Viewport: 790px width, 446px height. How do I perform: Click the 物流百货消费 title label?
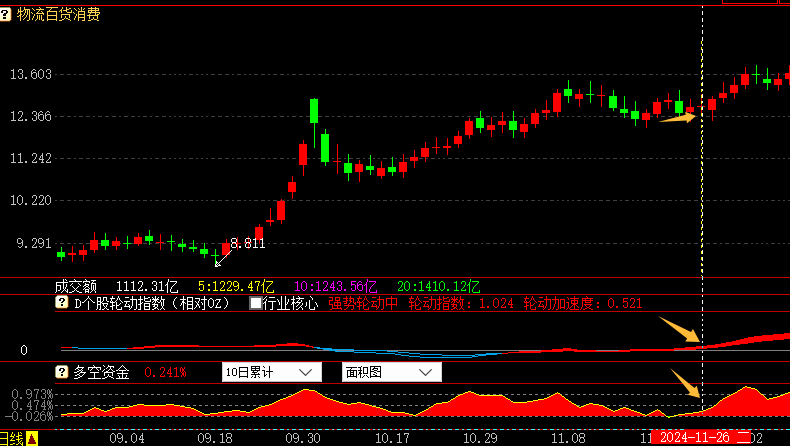click(59, 14)
